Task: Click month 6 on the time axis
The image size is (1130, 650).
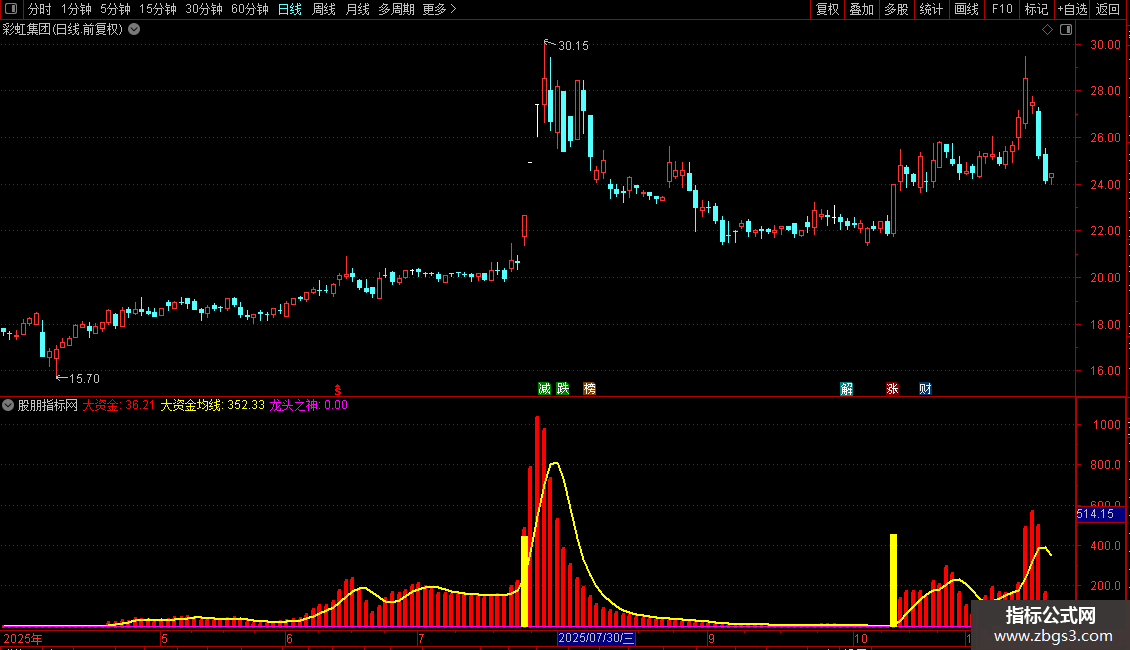Action: coord(289,638)
